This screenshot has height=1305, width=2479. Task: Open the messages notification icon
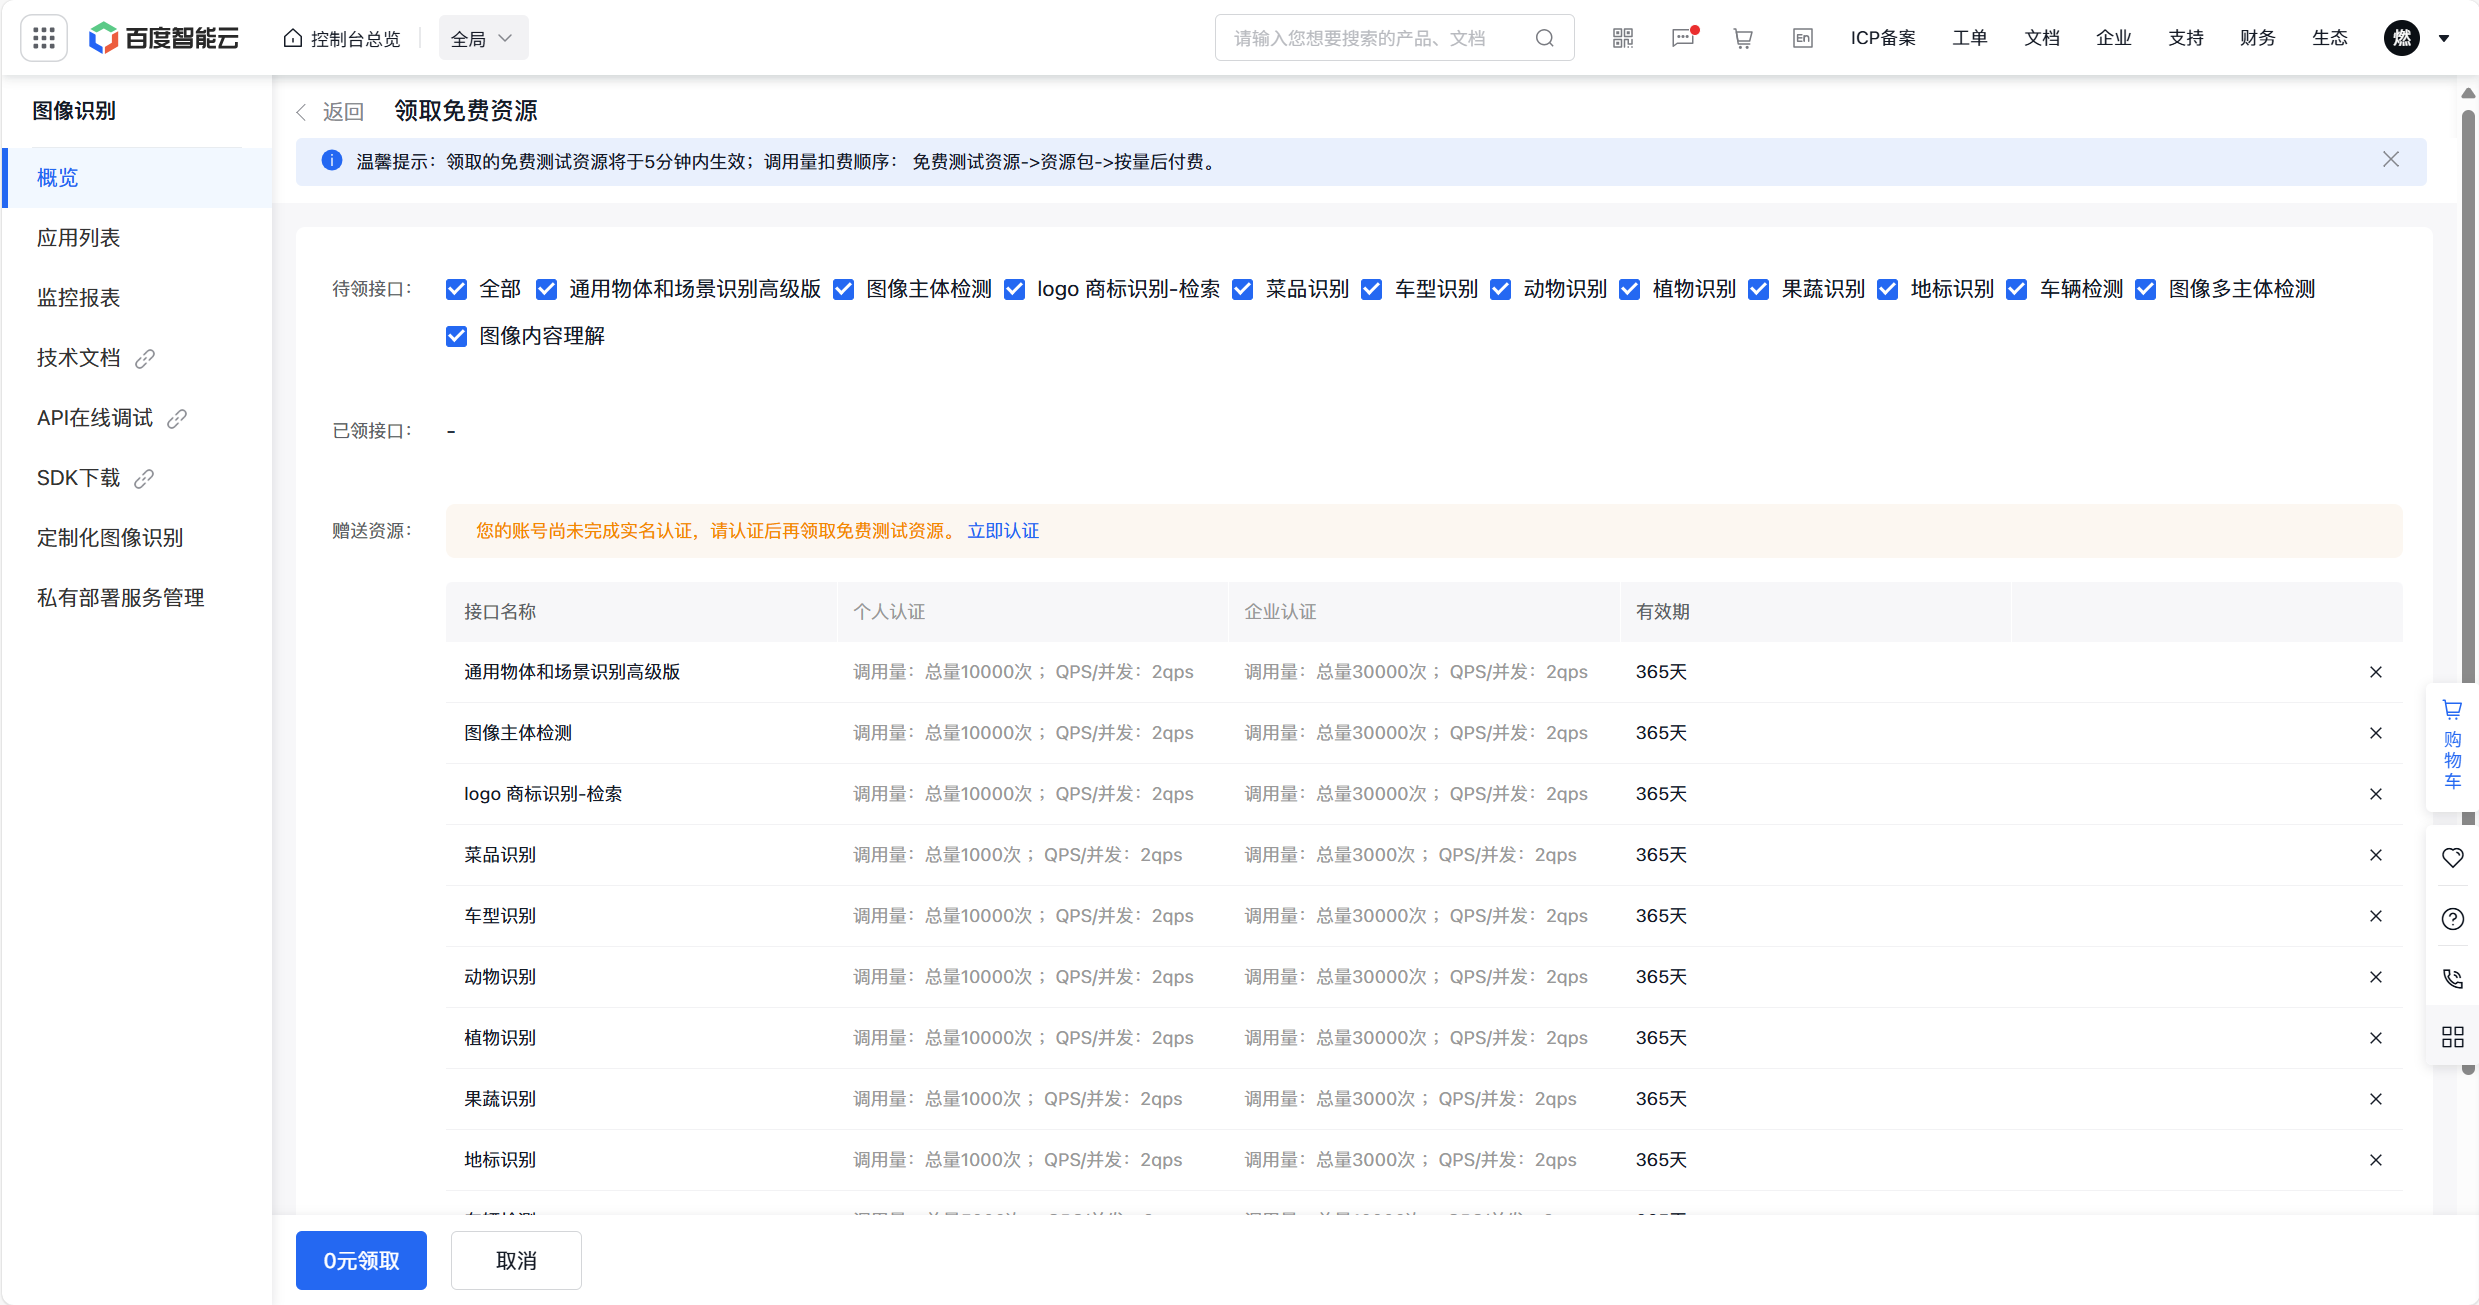click(x=1684, y=38)
